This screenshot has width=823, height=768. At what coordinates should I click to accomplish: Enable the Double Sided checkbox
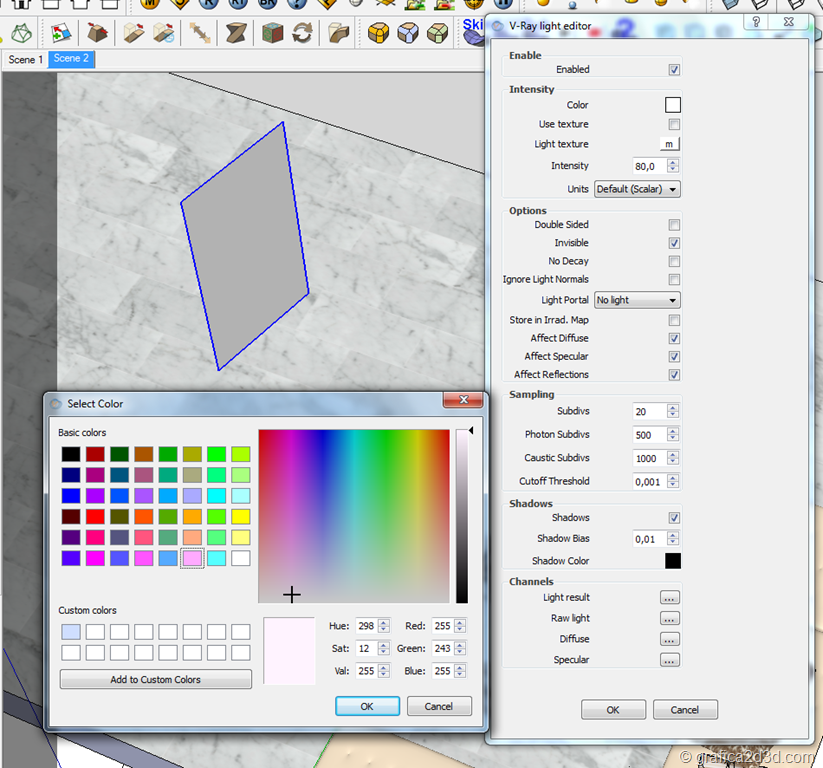674,225
